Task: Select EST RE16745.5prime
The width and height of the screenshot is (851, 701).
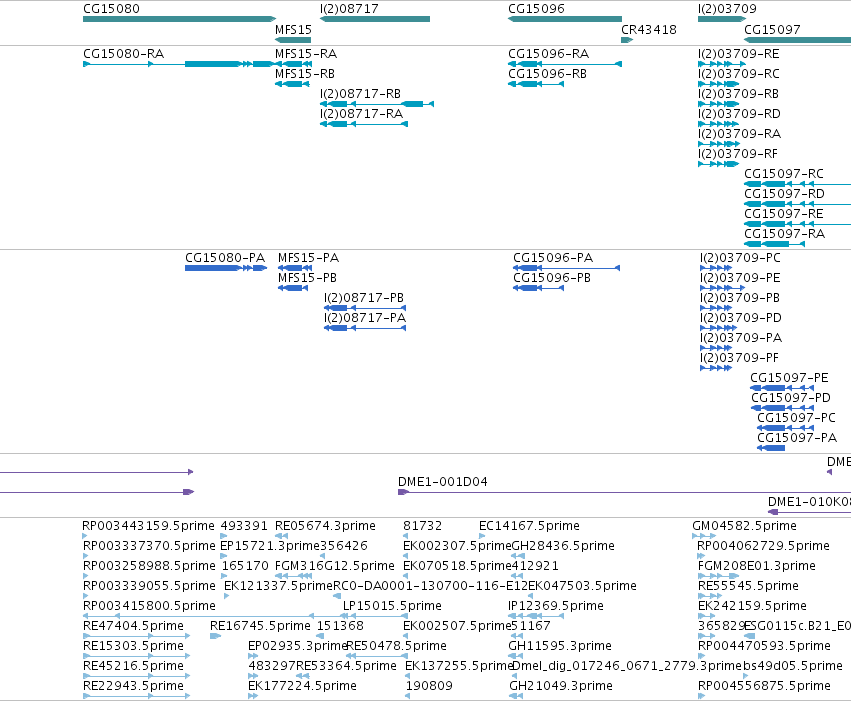Action: pyautogui.click(x=260, y=626)
